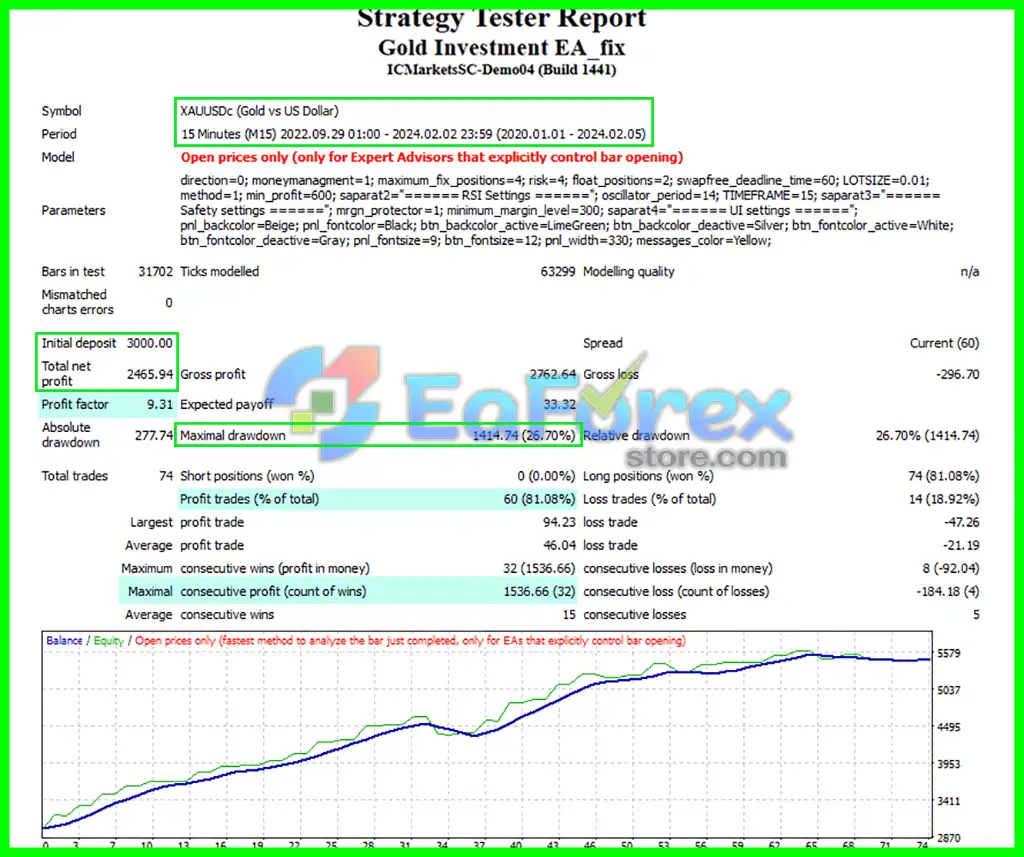Click the "Balance" legend label on chart
Screen dimensions: 1024x857
coord(64,640)
